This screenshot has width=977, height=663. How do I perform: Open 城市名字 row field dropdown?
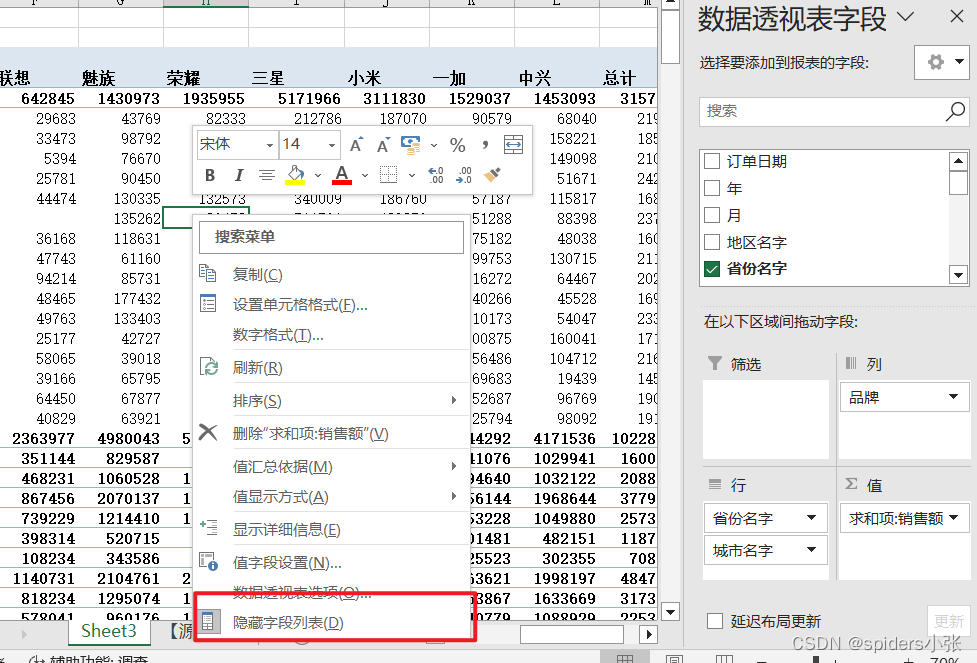pyautogui.click(x=811, y=550)
